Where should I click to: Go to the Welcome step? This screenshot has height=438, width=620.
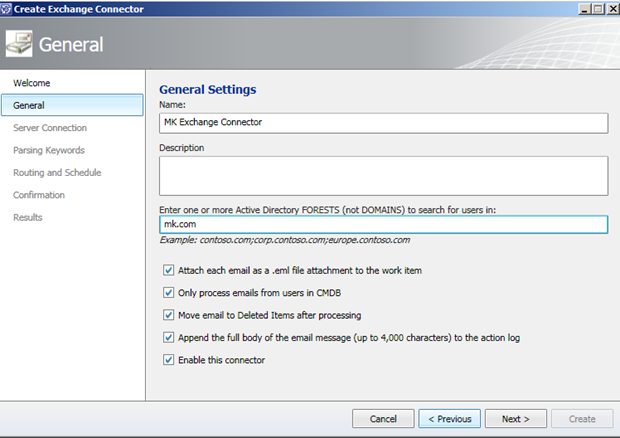[x=32, y=83]
